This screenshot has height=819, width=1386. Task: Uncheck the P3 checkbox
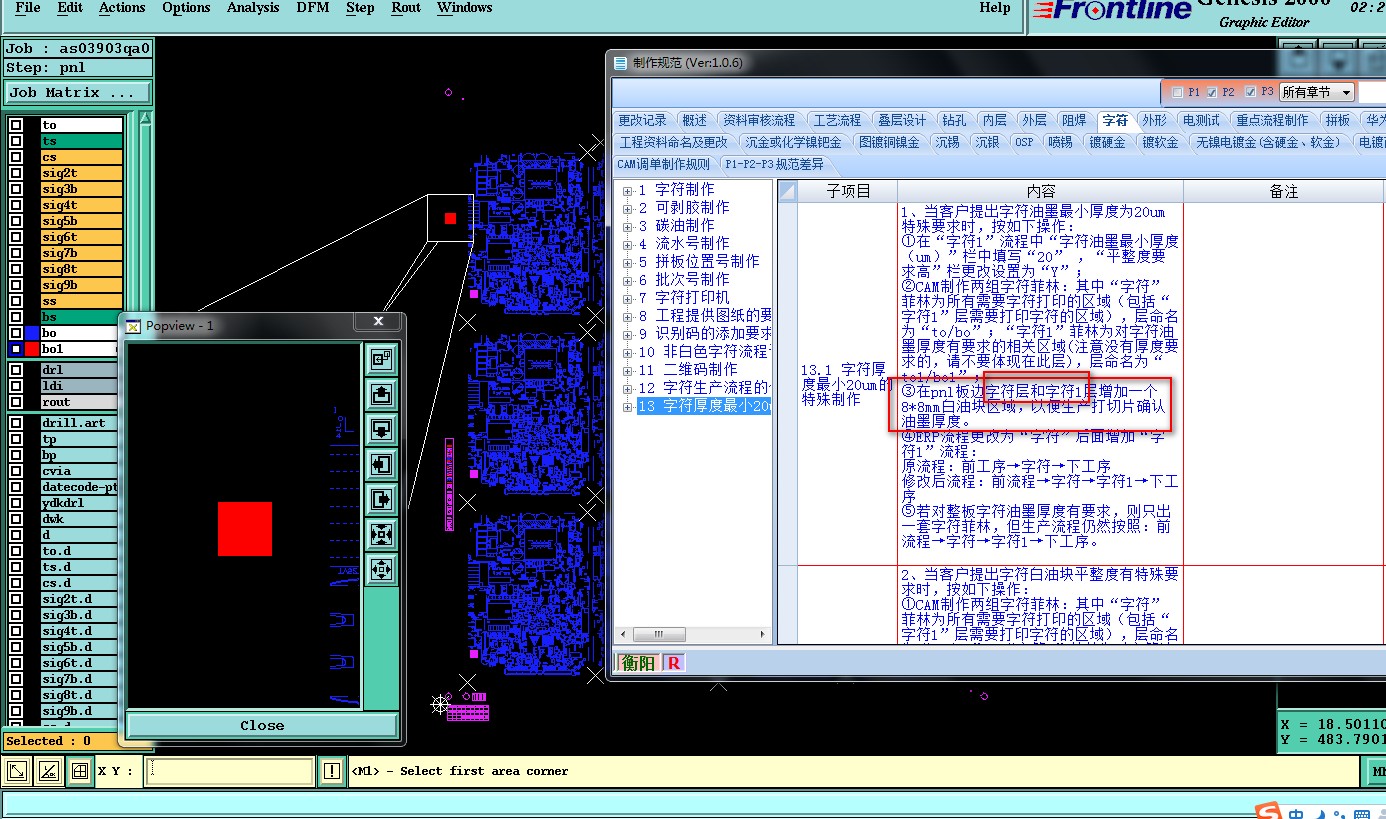click(x=1250, y=92)
